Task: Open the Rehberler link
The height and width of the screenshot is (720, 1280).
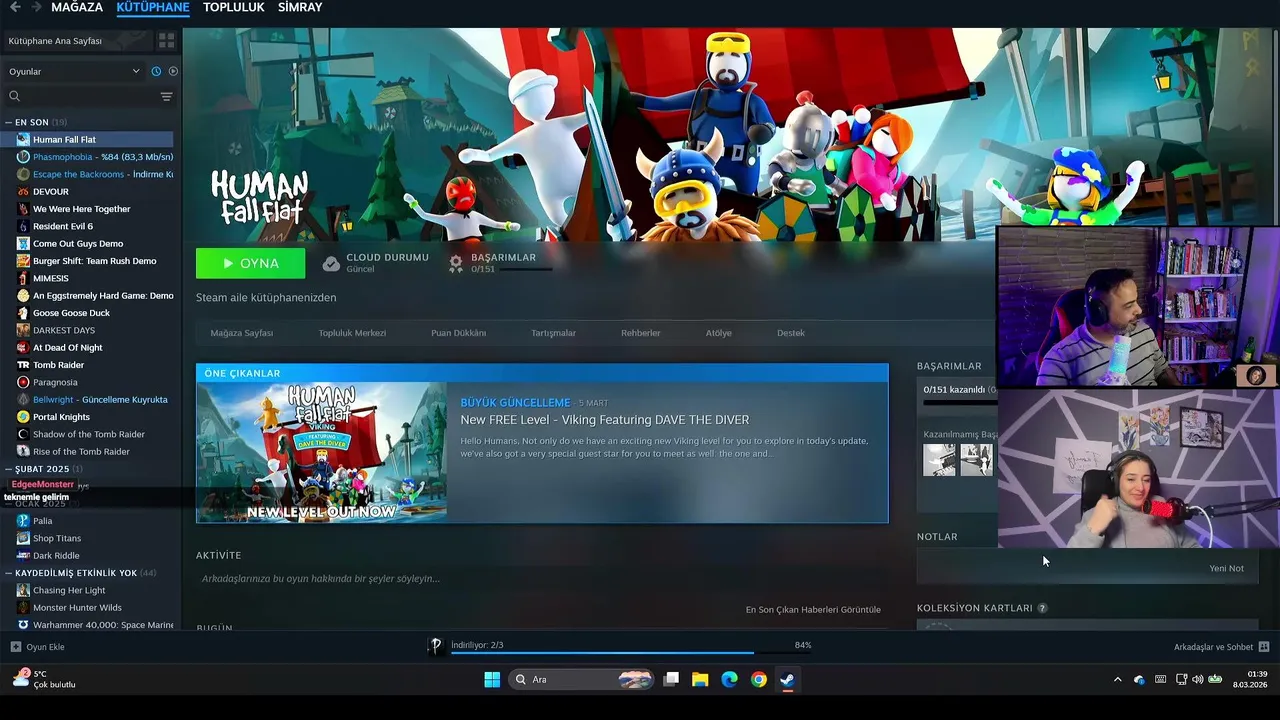Action: pos(640,333)
